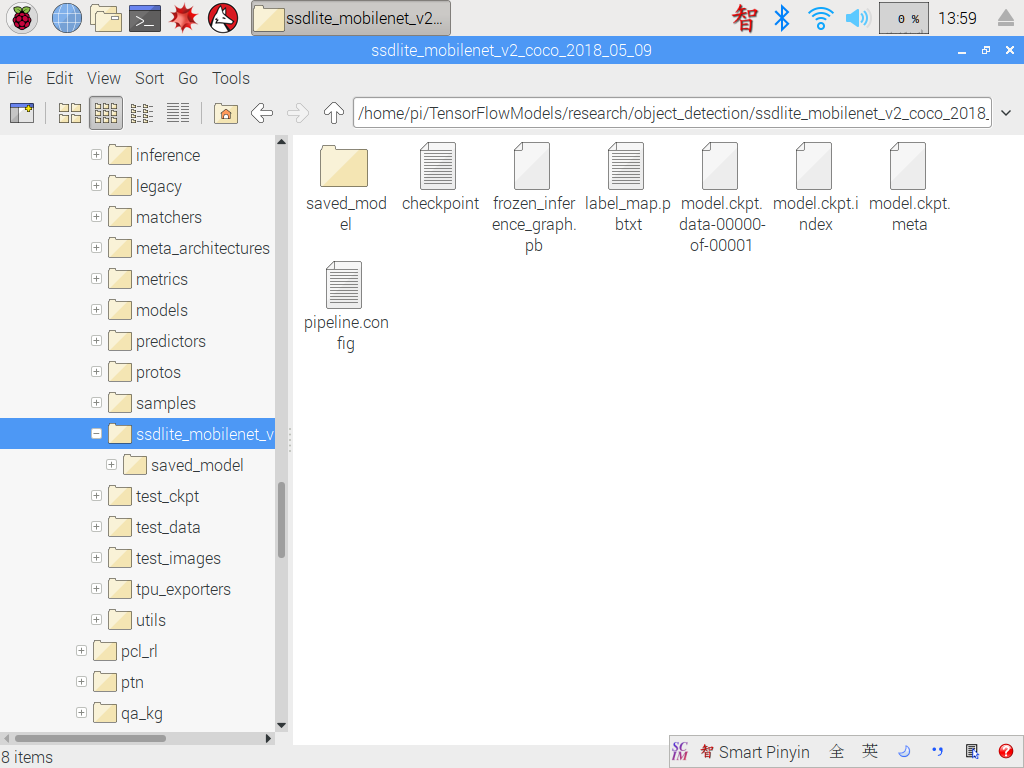
Task: Go up to parent folder
Action: 334,113
